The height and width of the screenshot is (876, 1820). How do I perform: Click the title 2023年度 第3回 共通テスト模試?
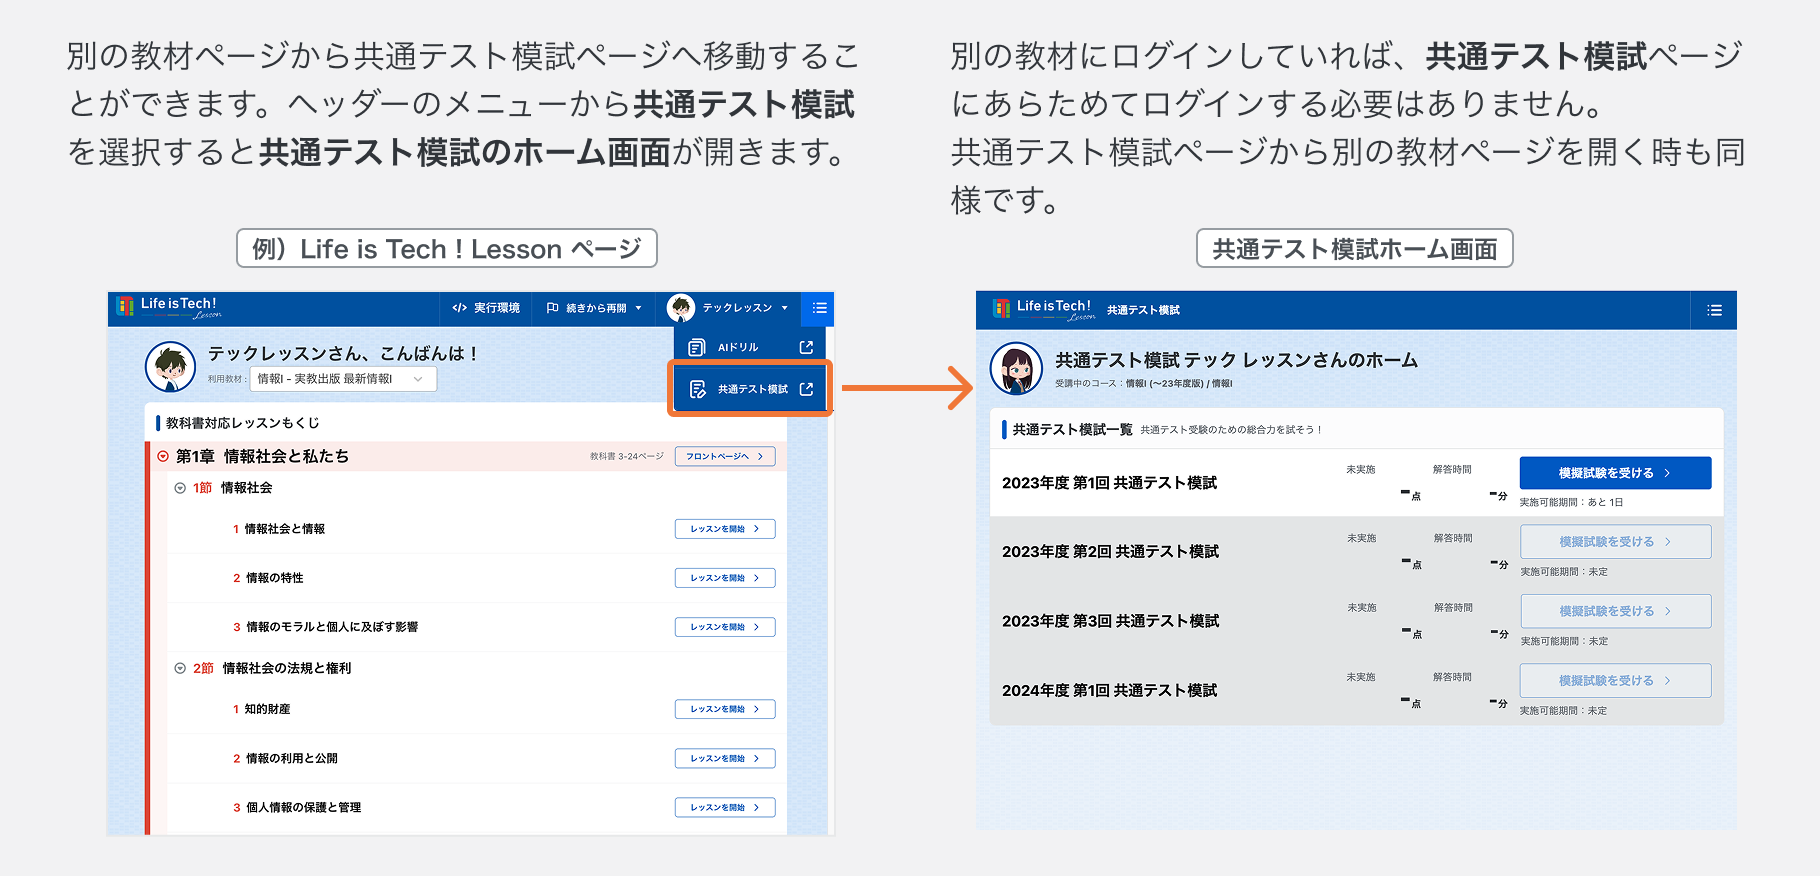1110,621
